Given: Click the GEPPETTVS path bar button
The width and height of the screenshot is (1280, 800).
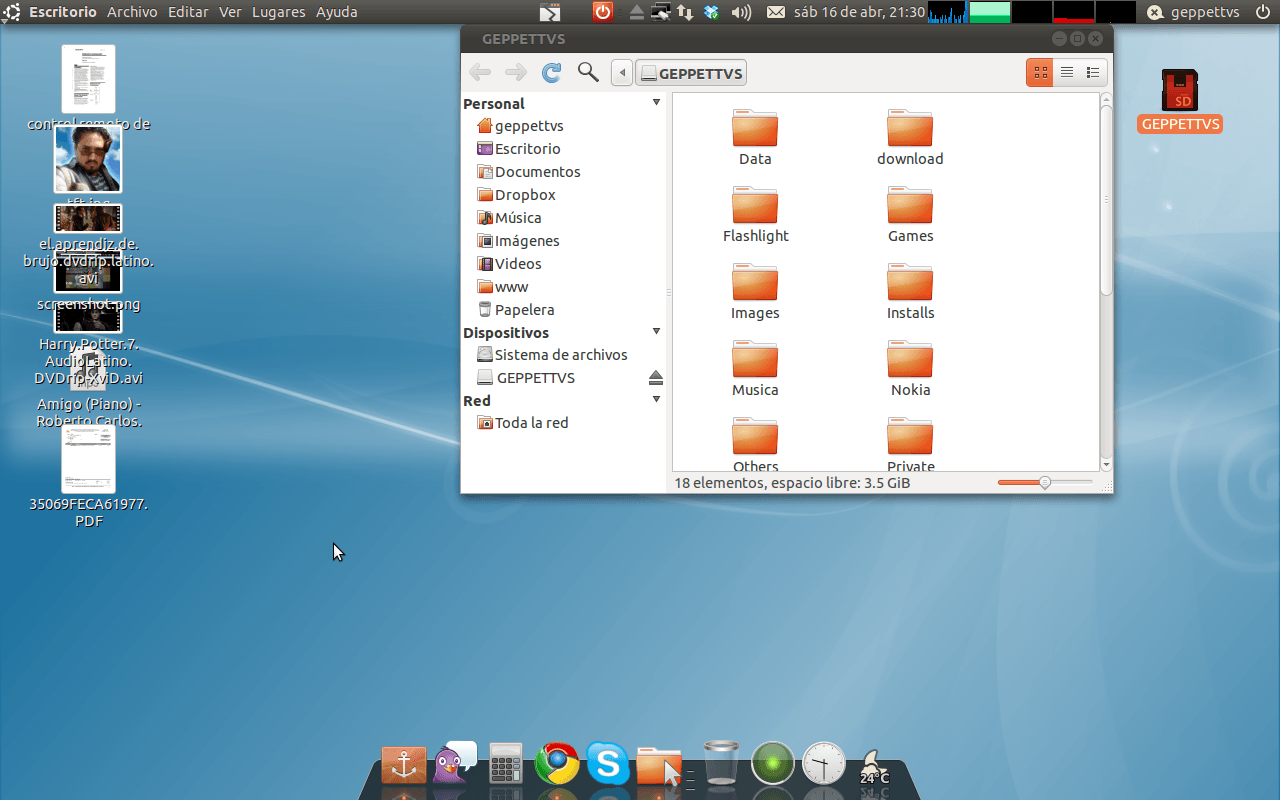Looking at the screenshot, I should [x=691, y=73].
